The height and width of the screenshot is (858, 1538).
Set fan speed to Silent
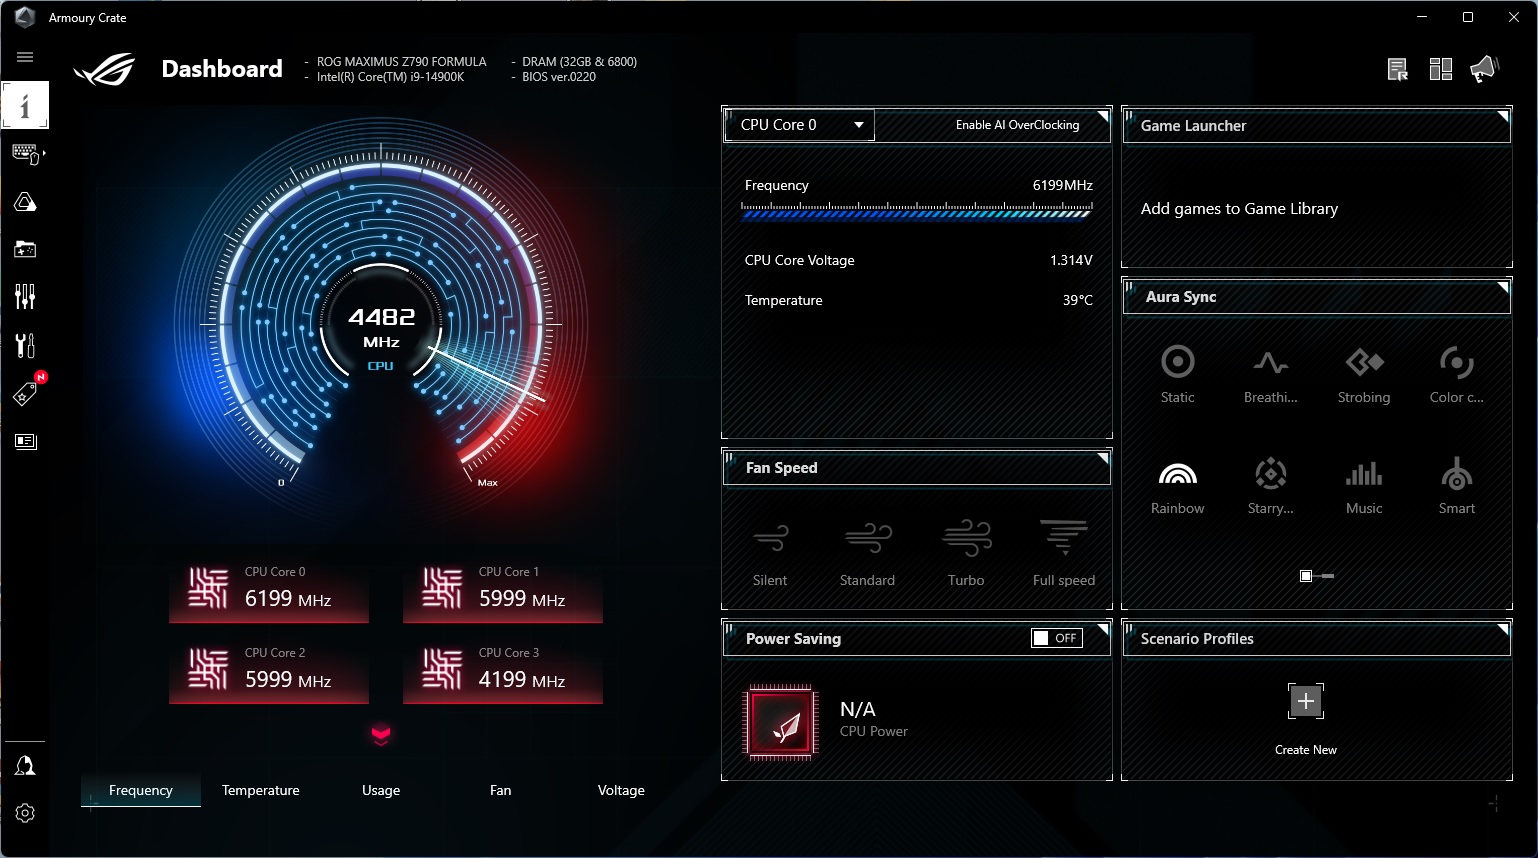[x=770, y=552]
